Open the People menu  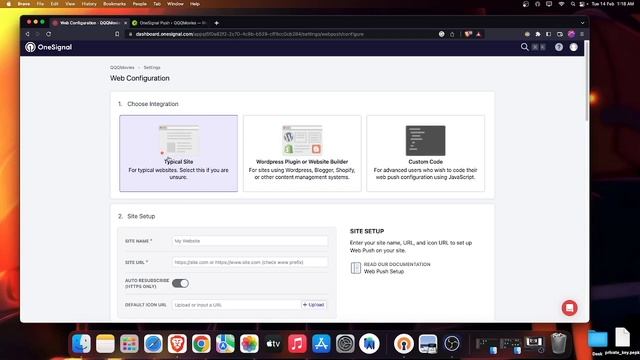(140, 4)
